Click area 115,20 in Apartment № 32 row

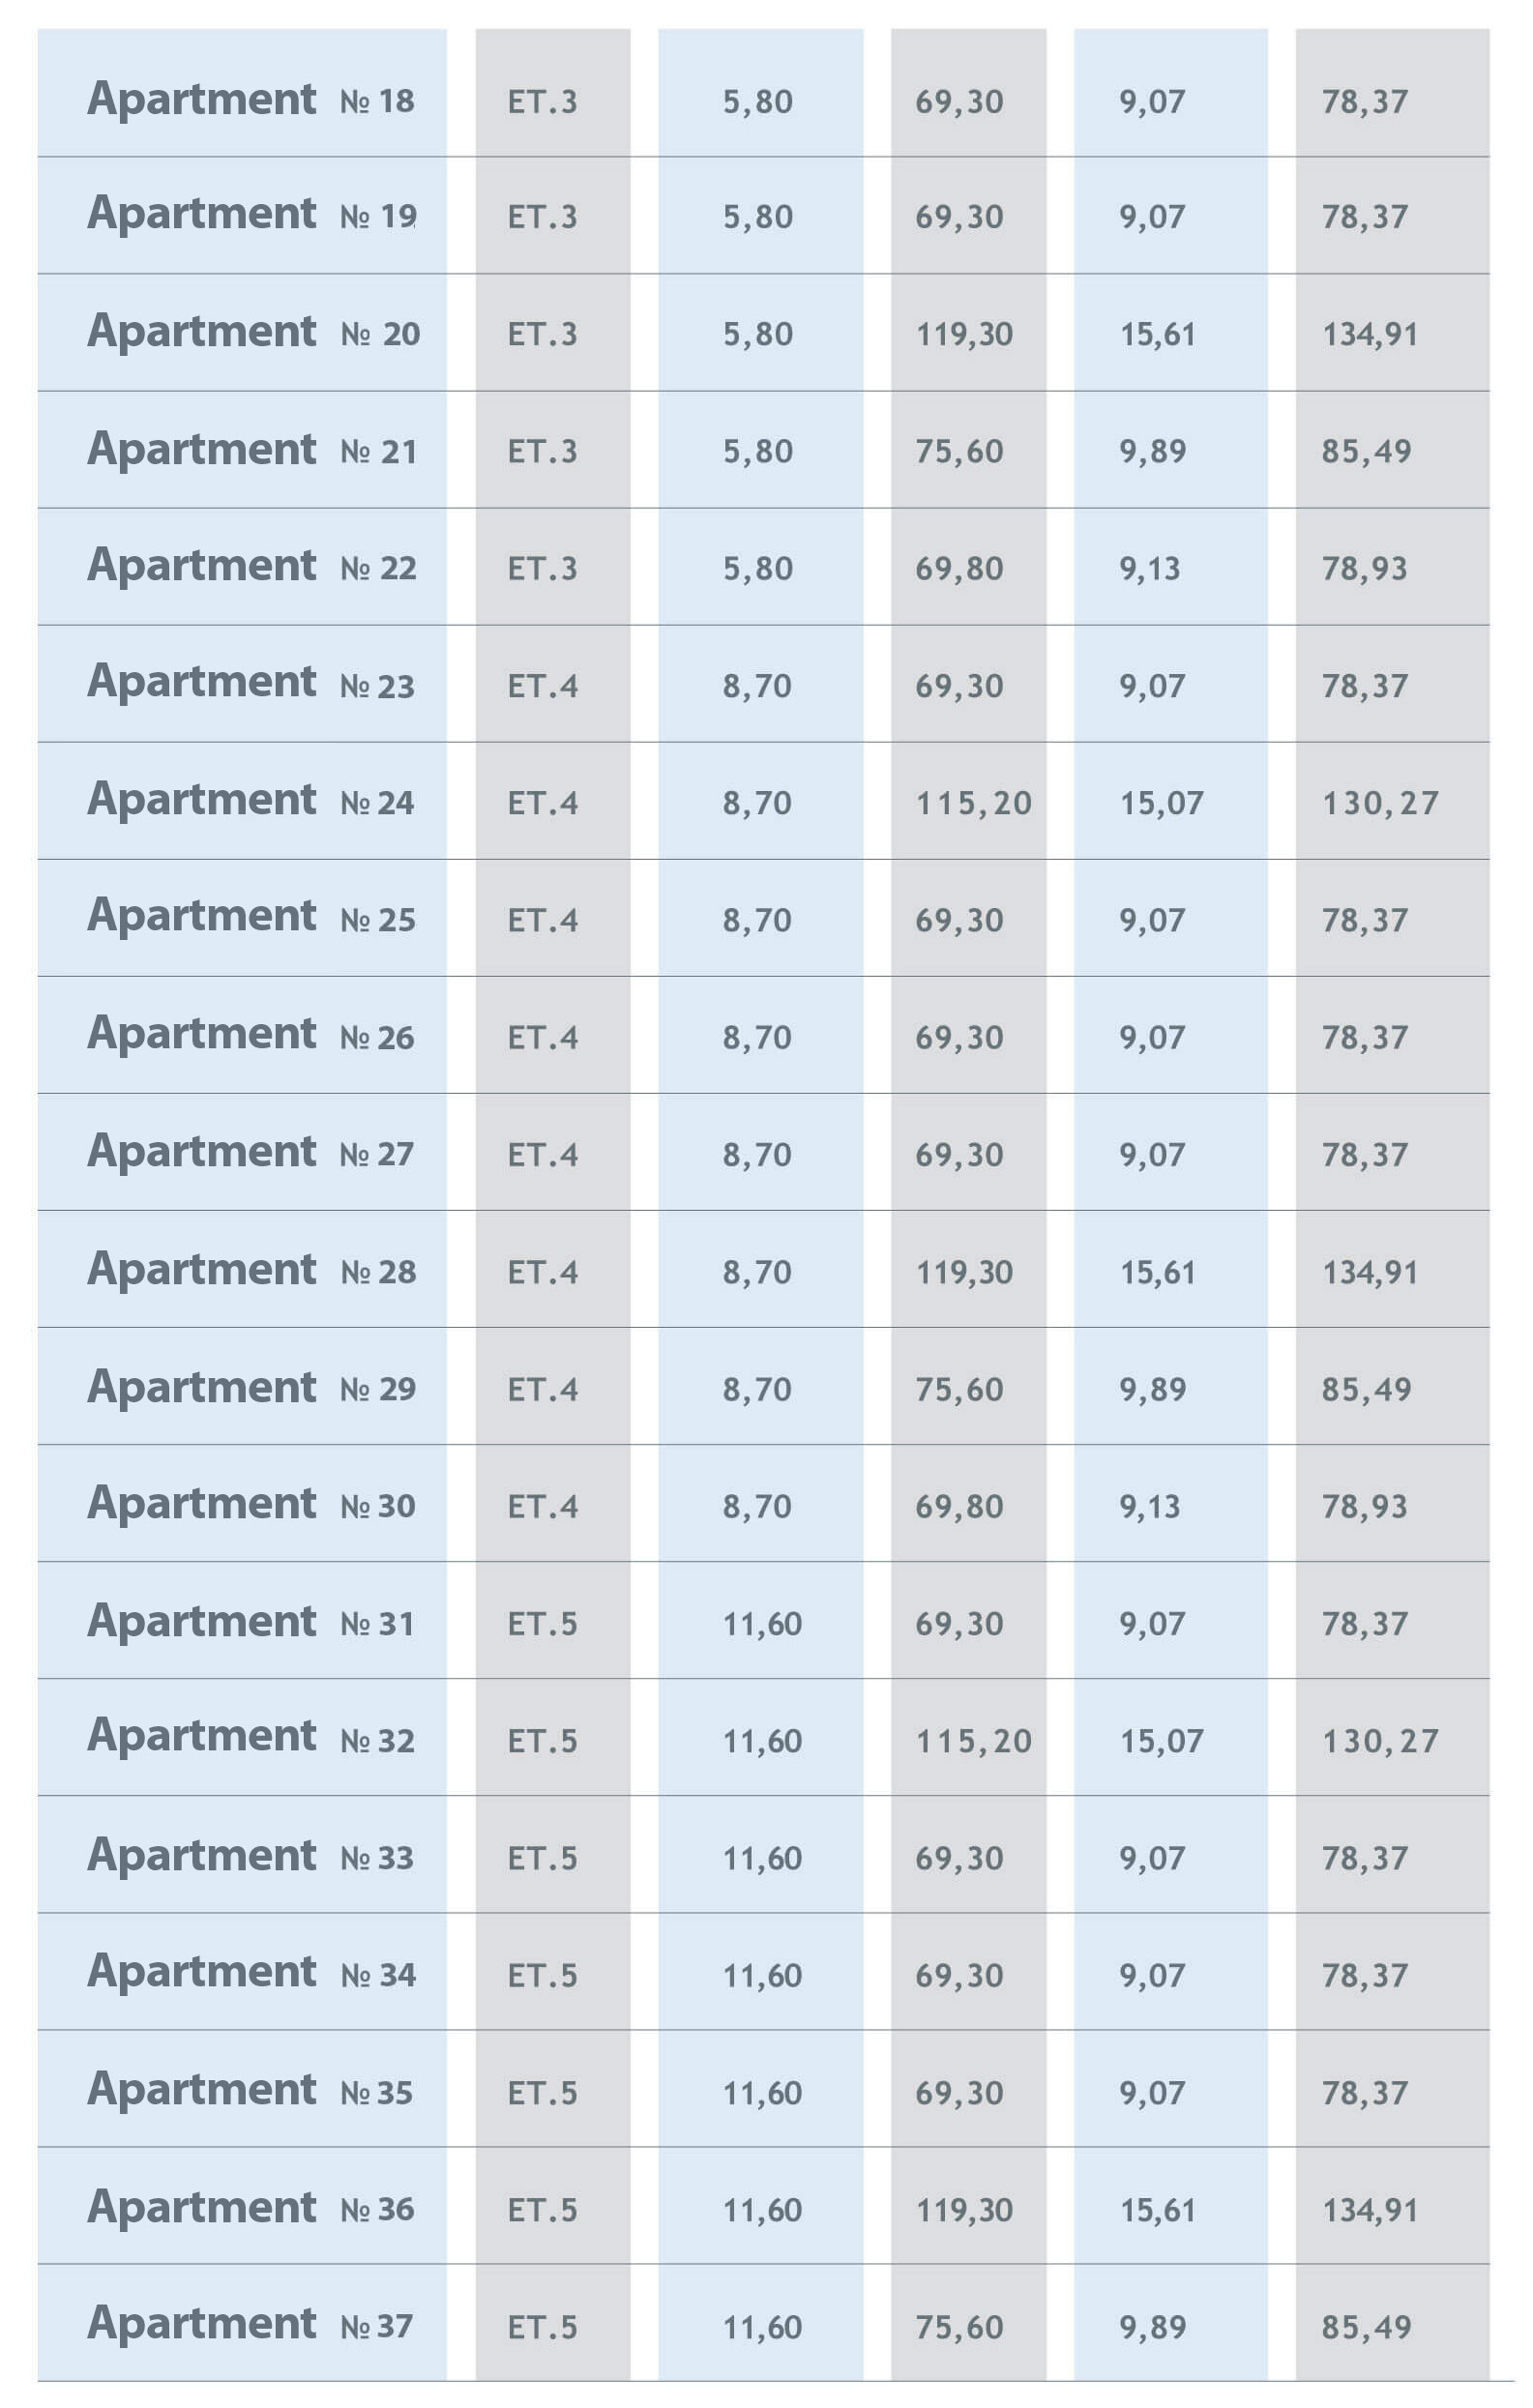[x=973, y=1741]
